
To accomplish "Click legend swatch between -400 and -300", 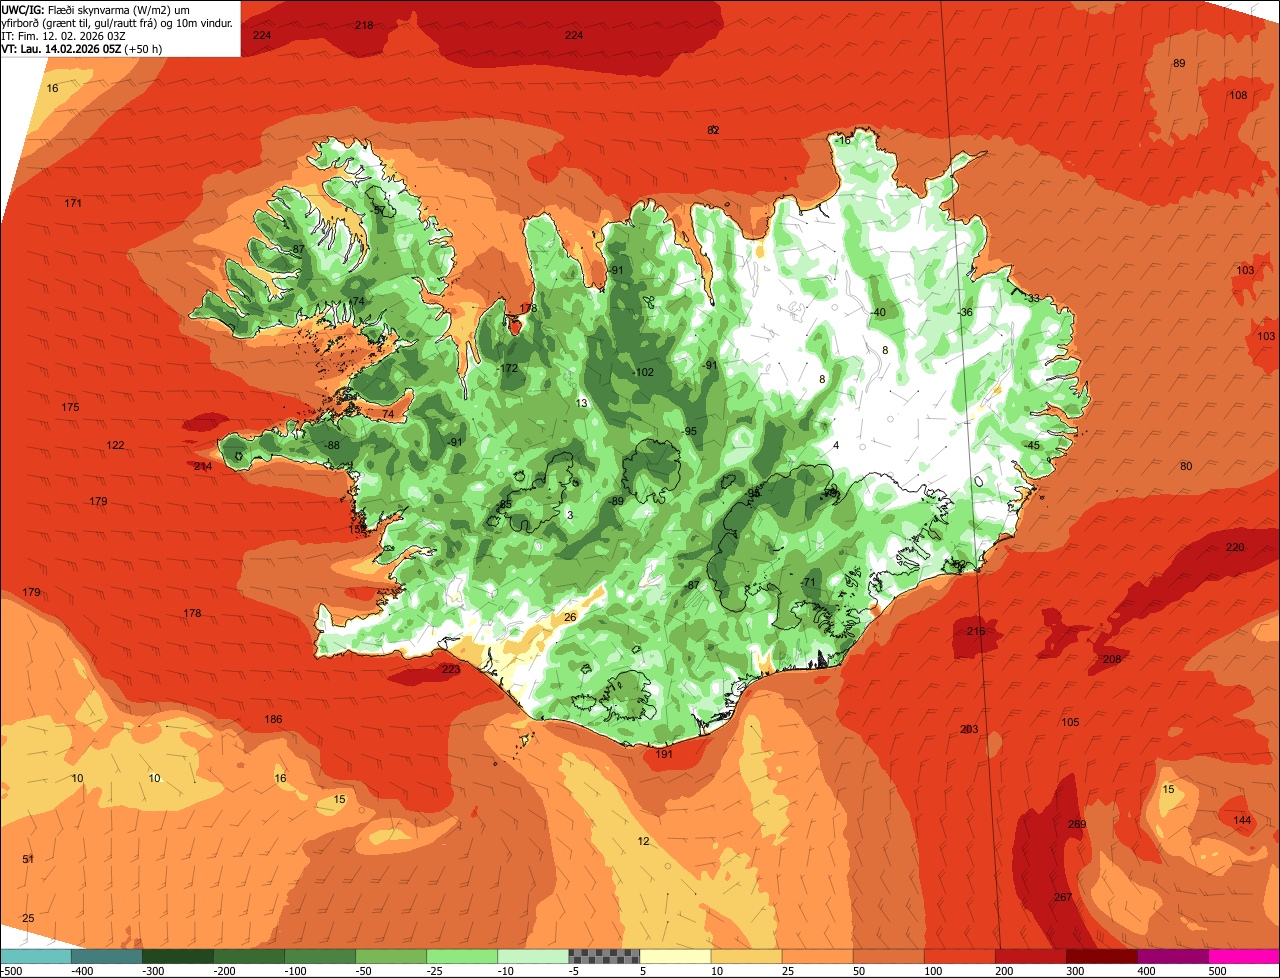I will click(x=106, y=956).
